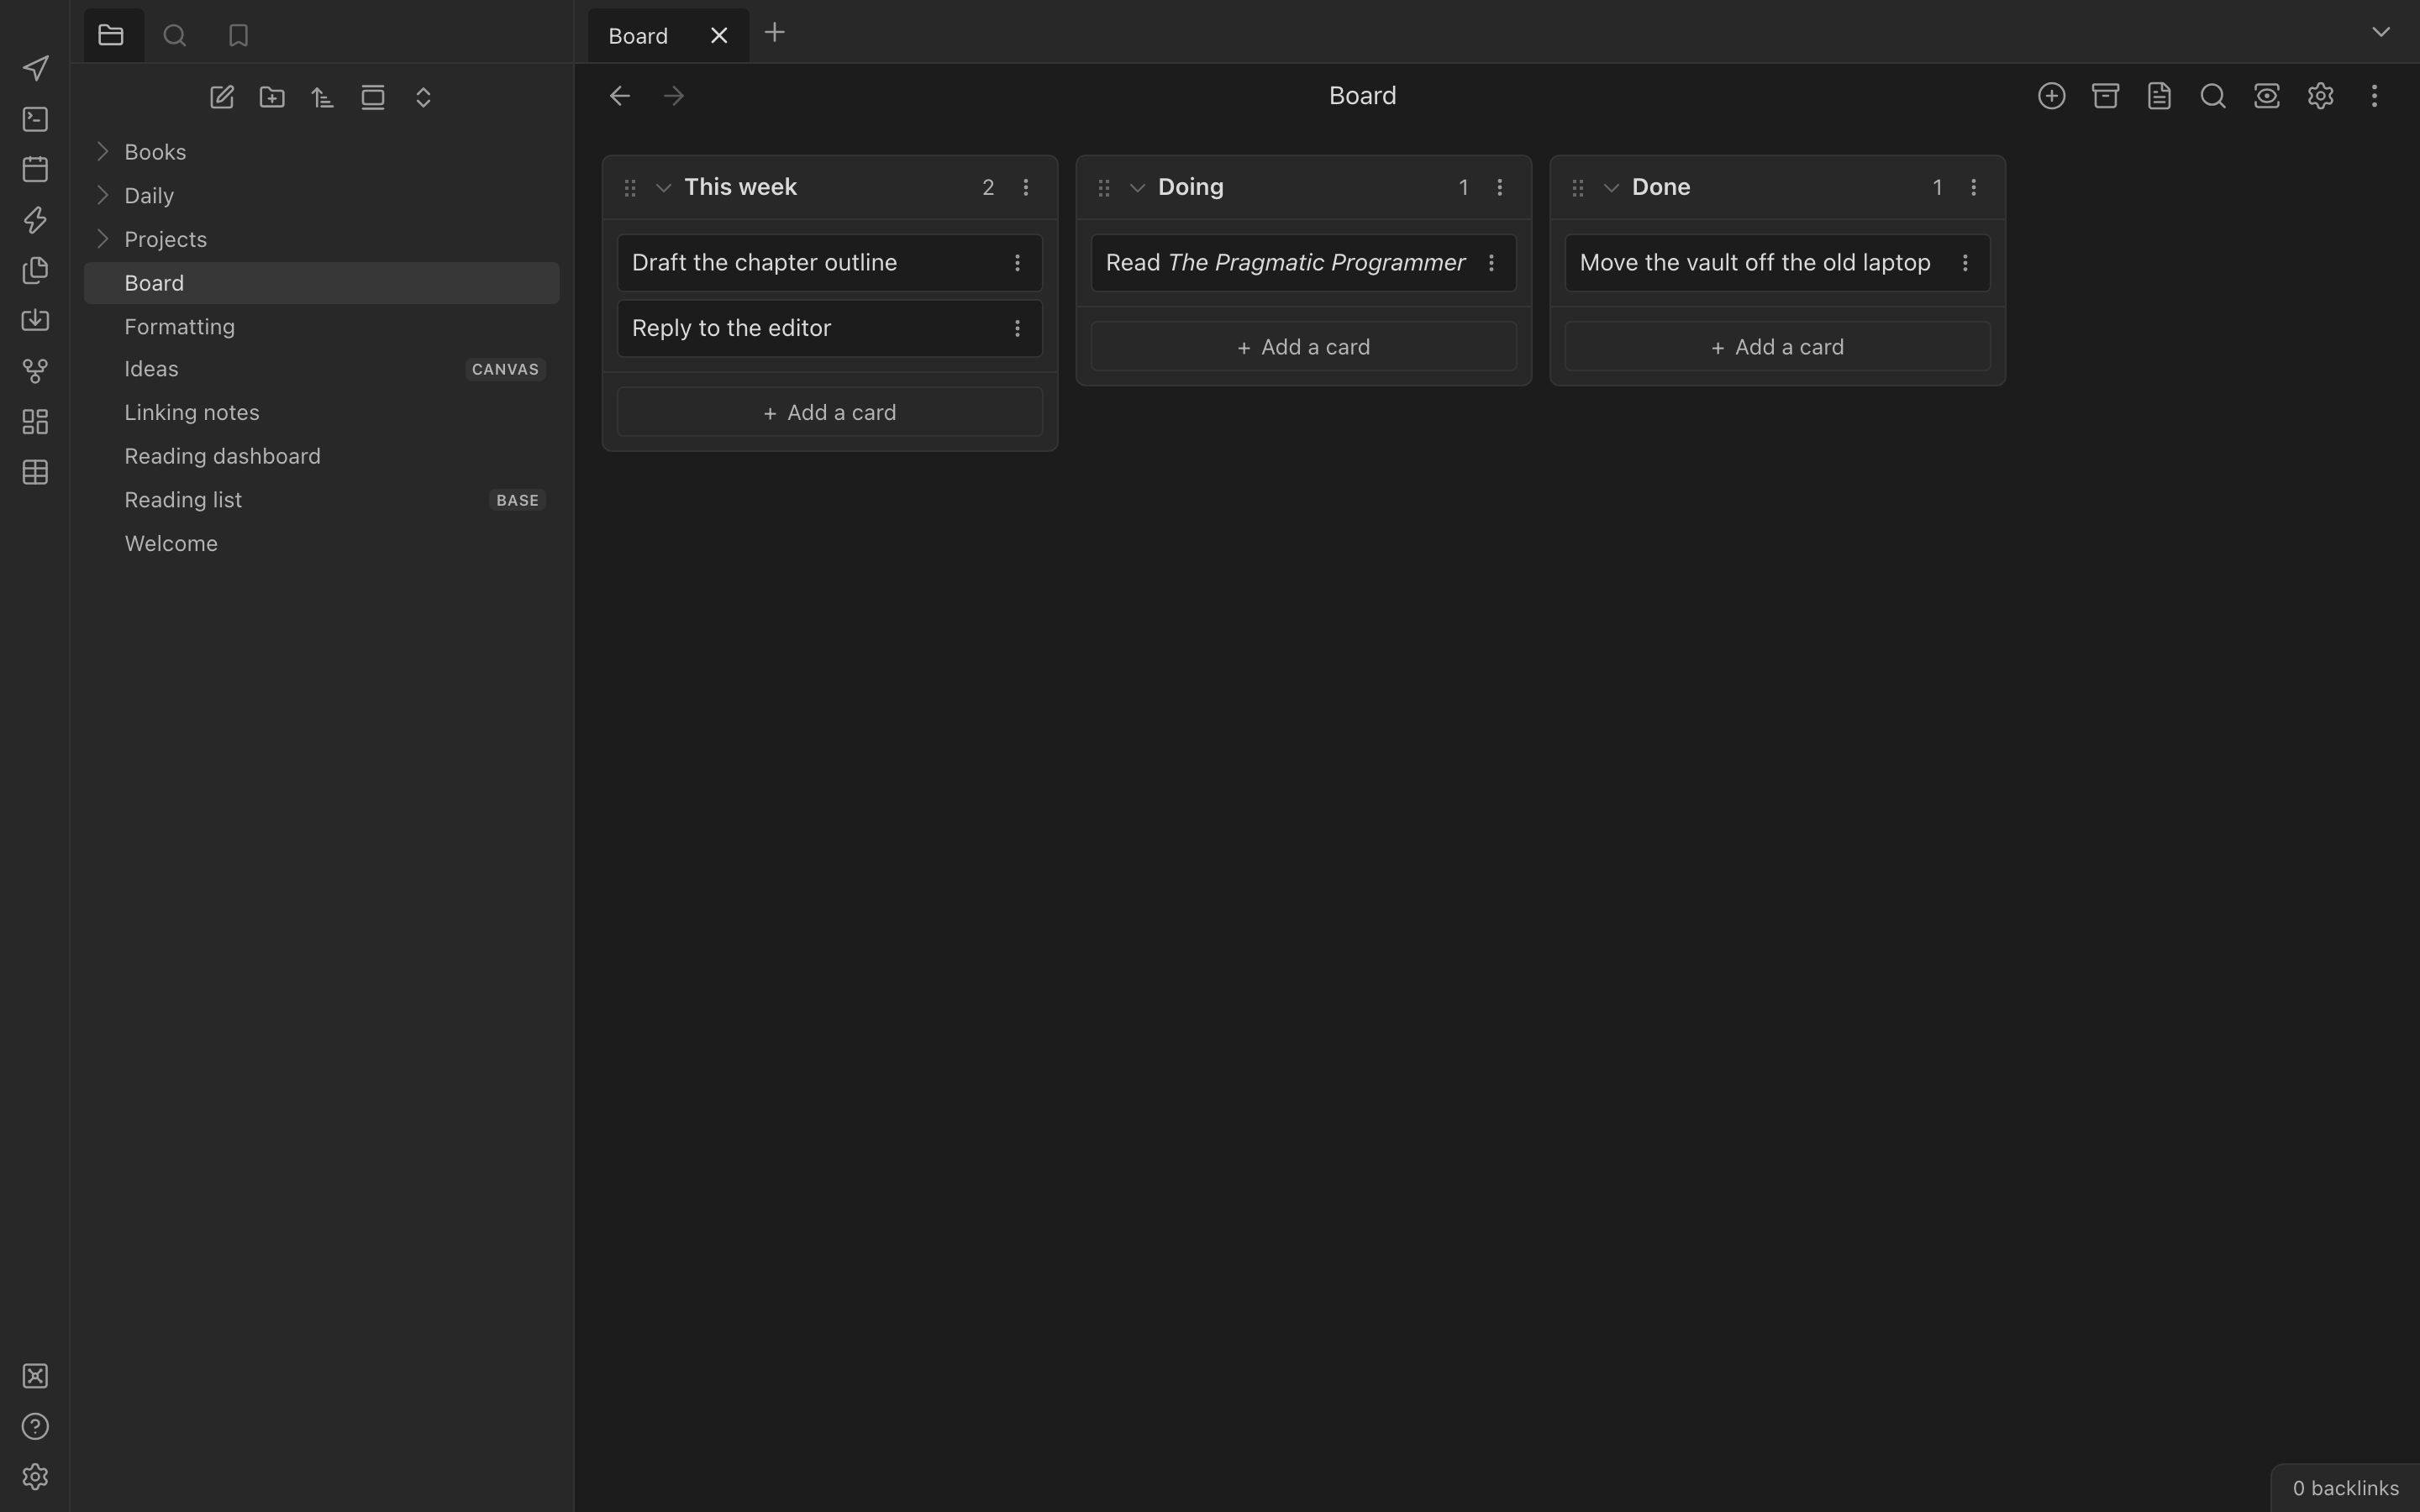Screen dimensions: 2420x1512
Task: Open the Ideas canvas file
Action: (x=322, y=369)
